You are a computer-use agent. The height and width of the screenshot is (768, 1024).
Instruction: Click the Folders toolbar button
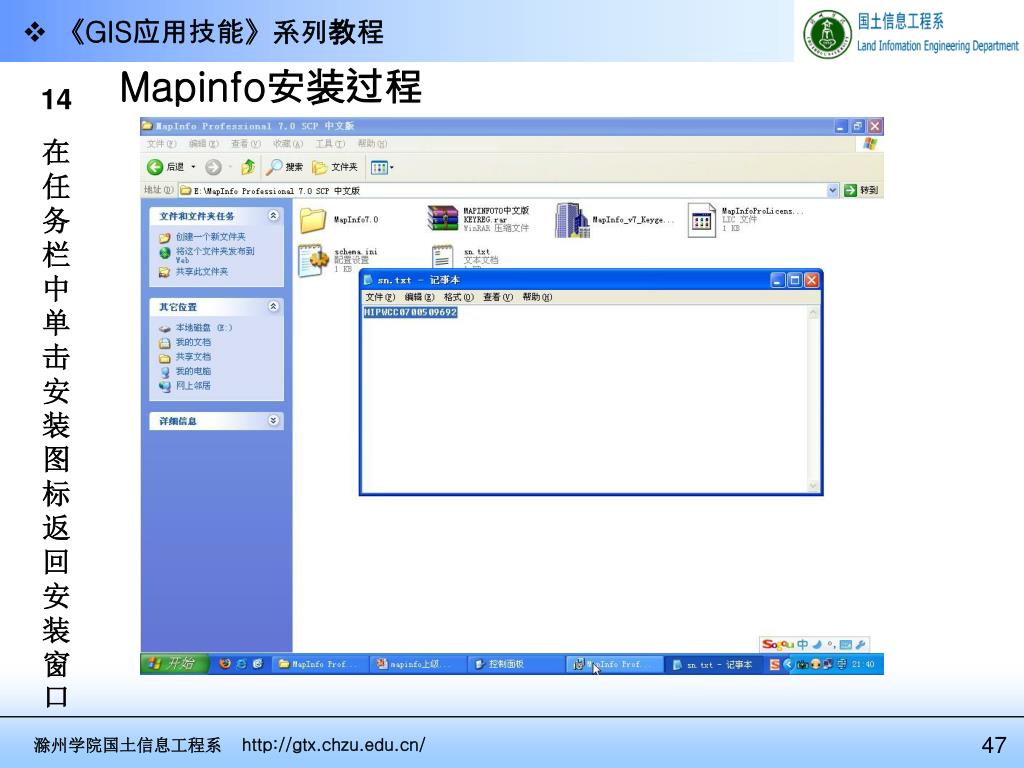point(335,167)
